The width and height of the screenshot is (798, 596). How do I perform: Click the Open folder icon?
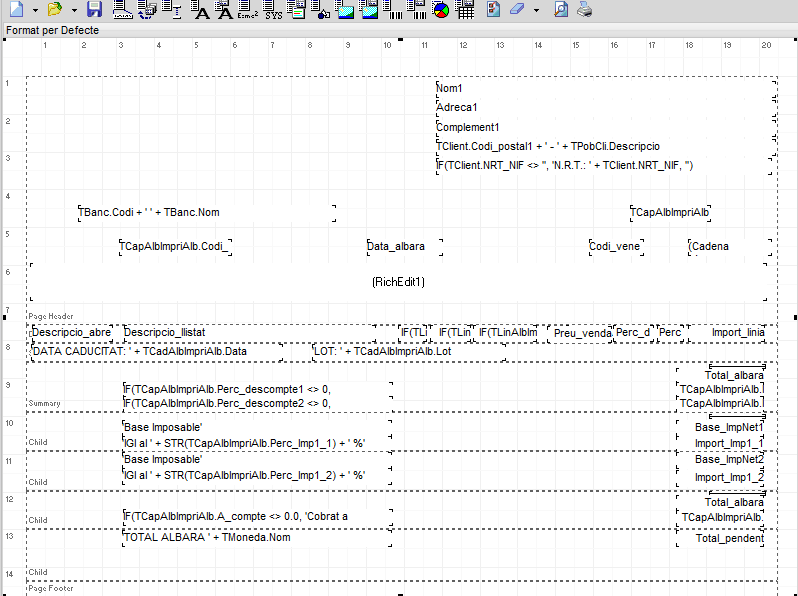[x=55, y=9]
